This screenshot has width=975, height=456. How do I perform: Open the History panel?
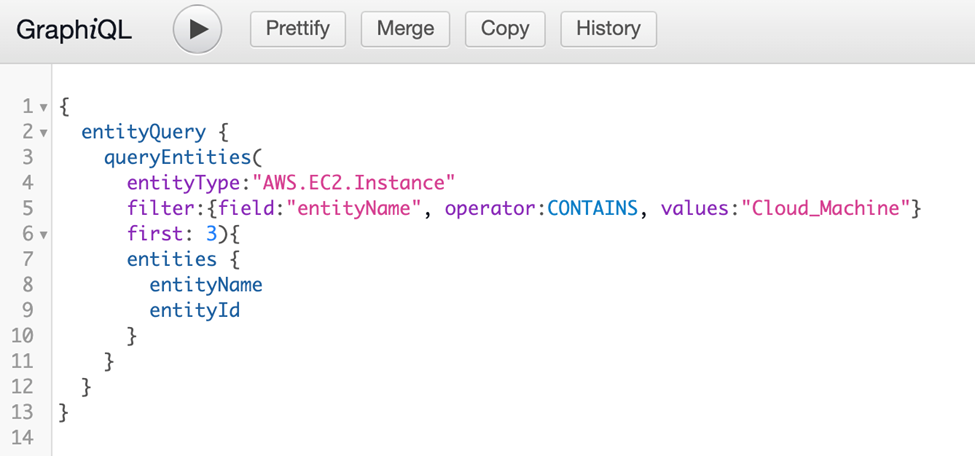pyautogui.click(x=608, y=29)
